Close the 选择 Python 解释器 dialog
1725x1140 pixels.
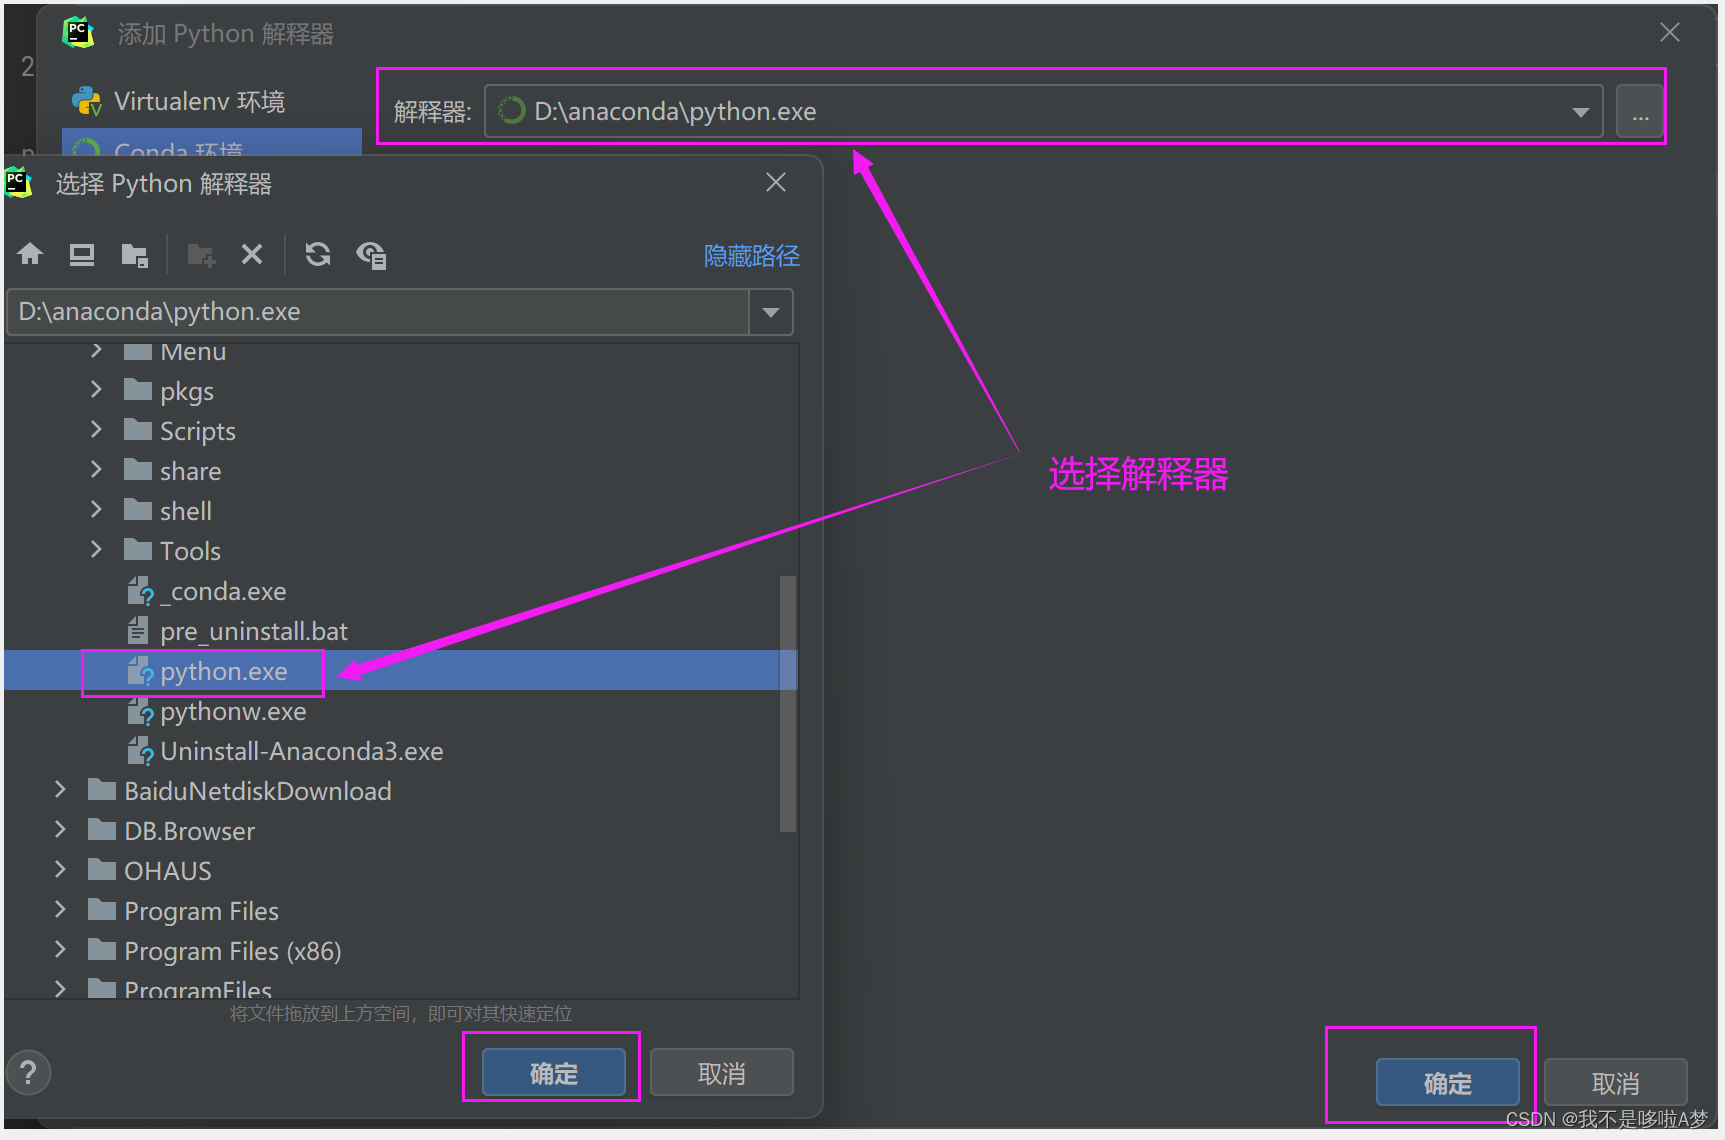pyautogui.click(x=776, y=182)
